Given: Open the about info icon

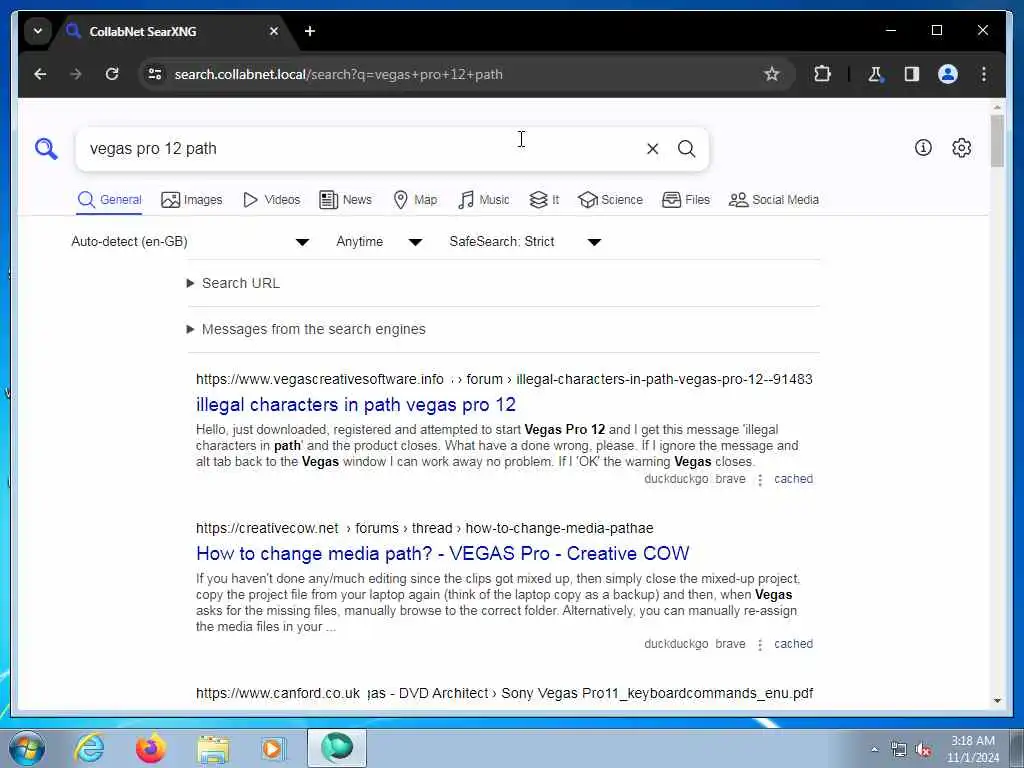Looking at the screenshot, I should (923, 148).
